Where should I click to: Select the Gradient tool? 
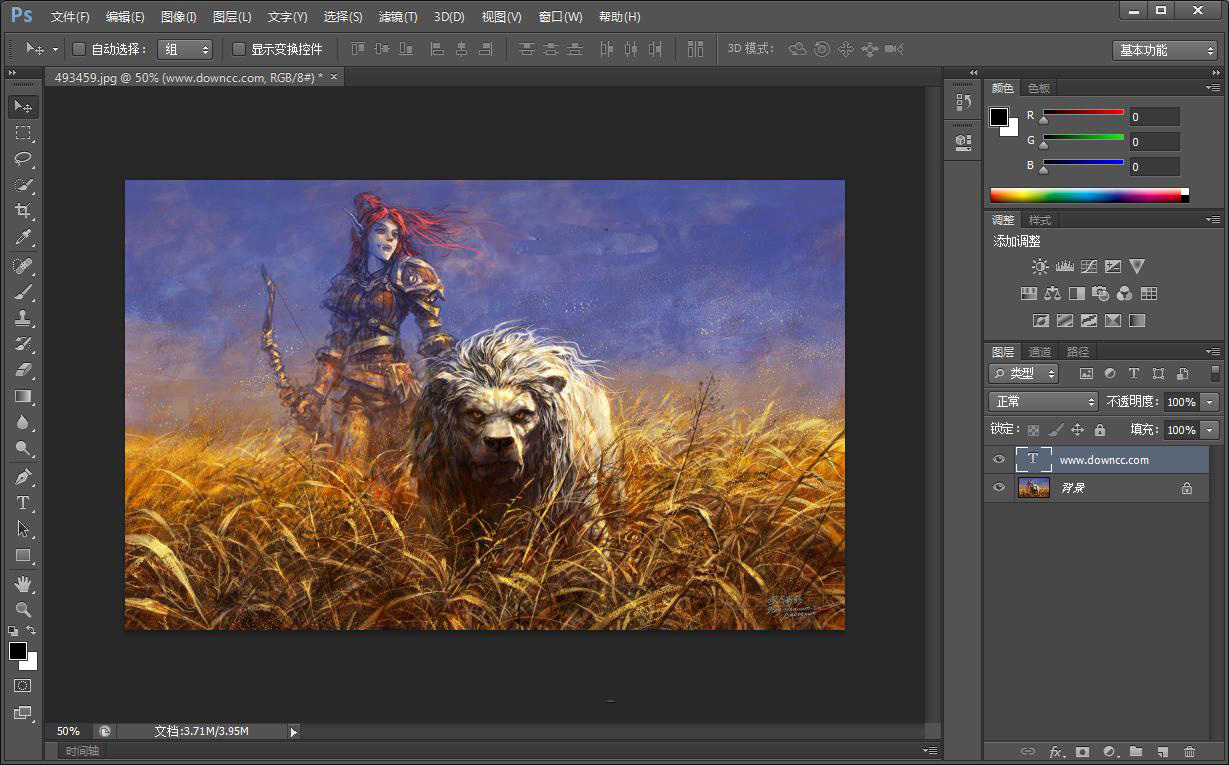tap(23, 396)
